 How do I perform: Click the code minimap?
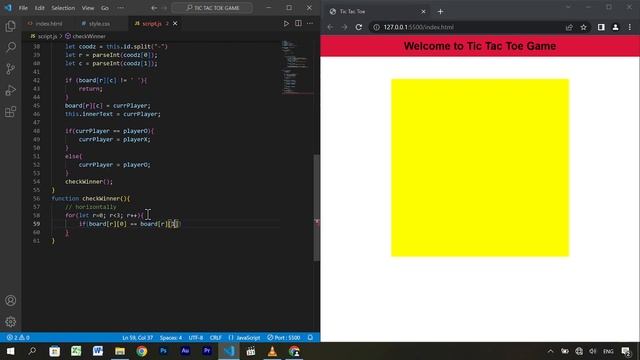(x=297, y=67)
